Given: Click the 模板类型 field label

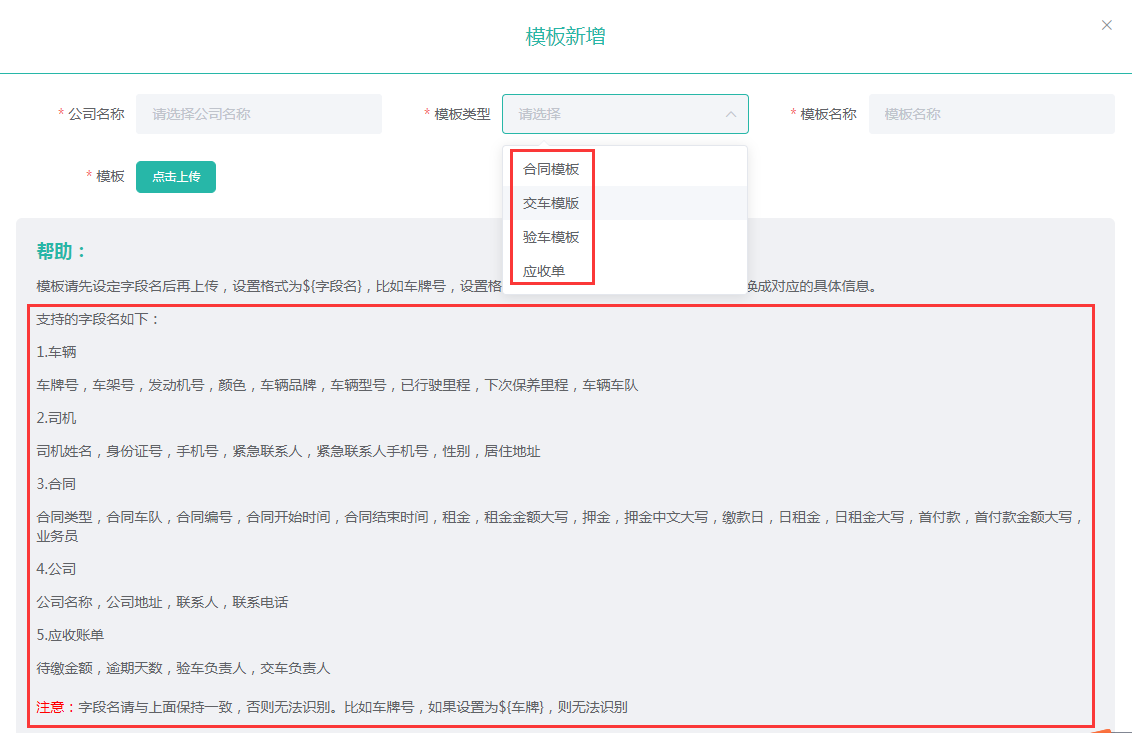Looking at the screenshot, I should [x=462, y=114].
